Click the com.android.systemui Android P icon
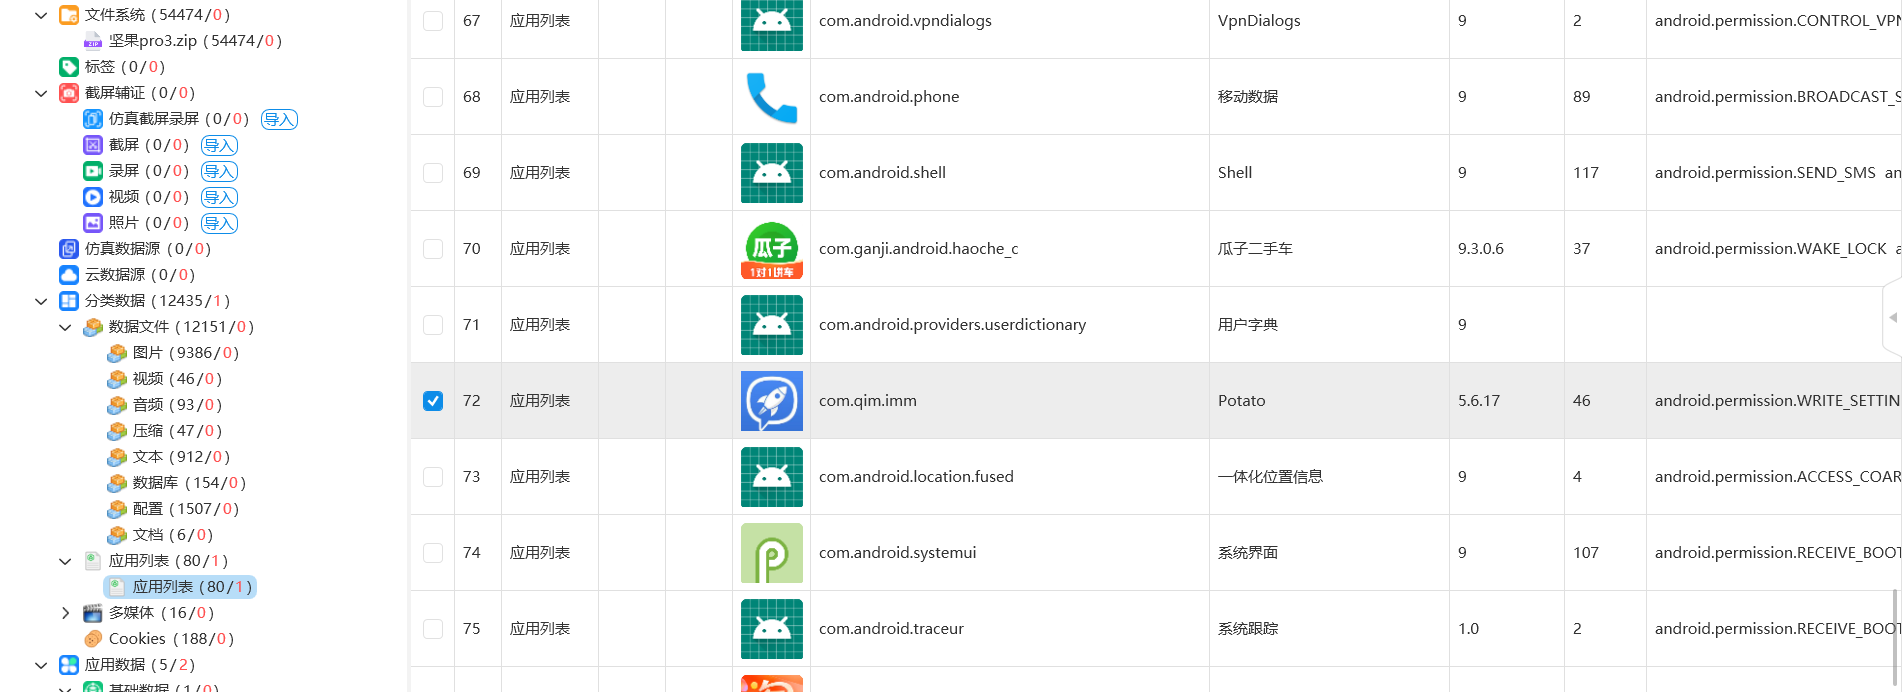 (772, 553)
